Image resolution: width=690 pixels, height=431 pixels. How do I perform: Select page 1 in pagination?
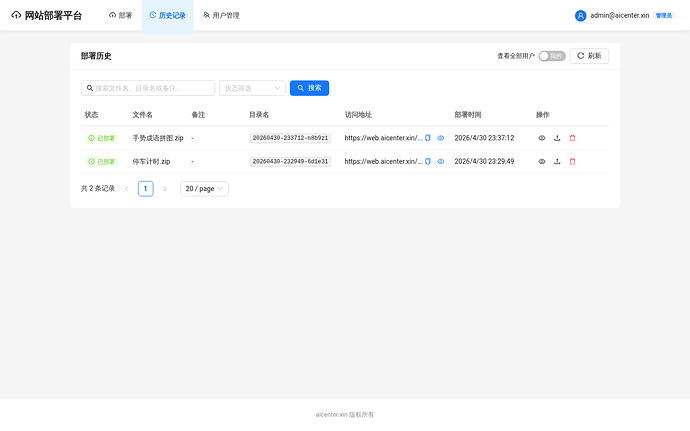click(x=146, y=188)
